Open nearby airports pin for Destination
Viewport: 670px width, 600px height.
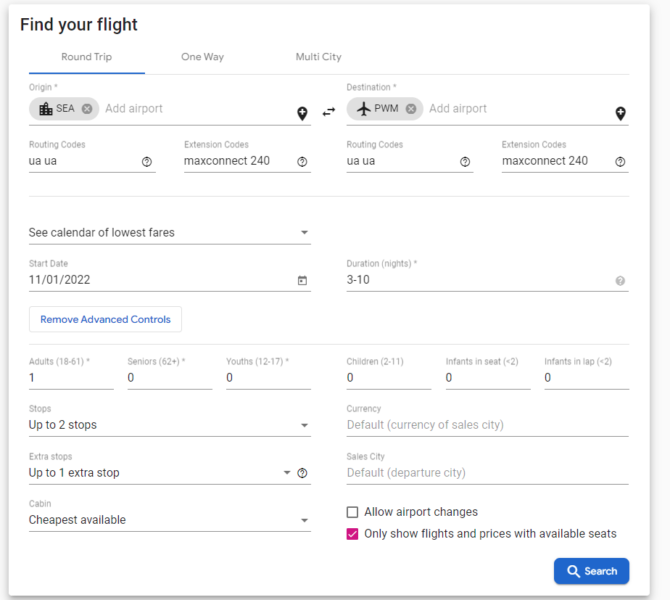[620, 113]
